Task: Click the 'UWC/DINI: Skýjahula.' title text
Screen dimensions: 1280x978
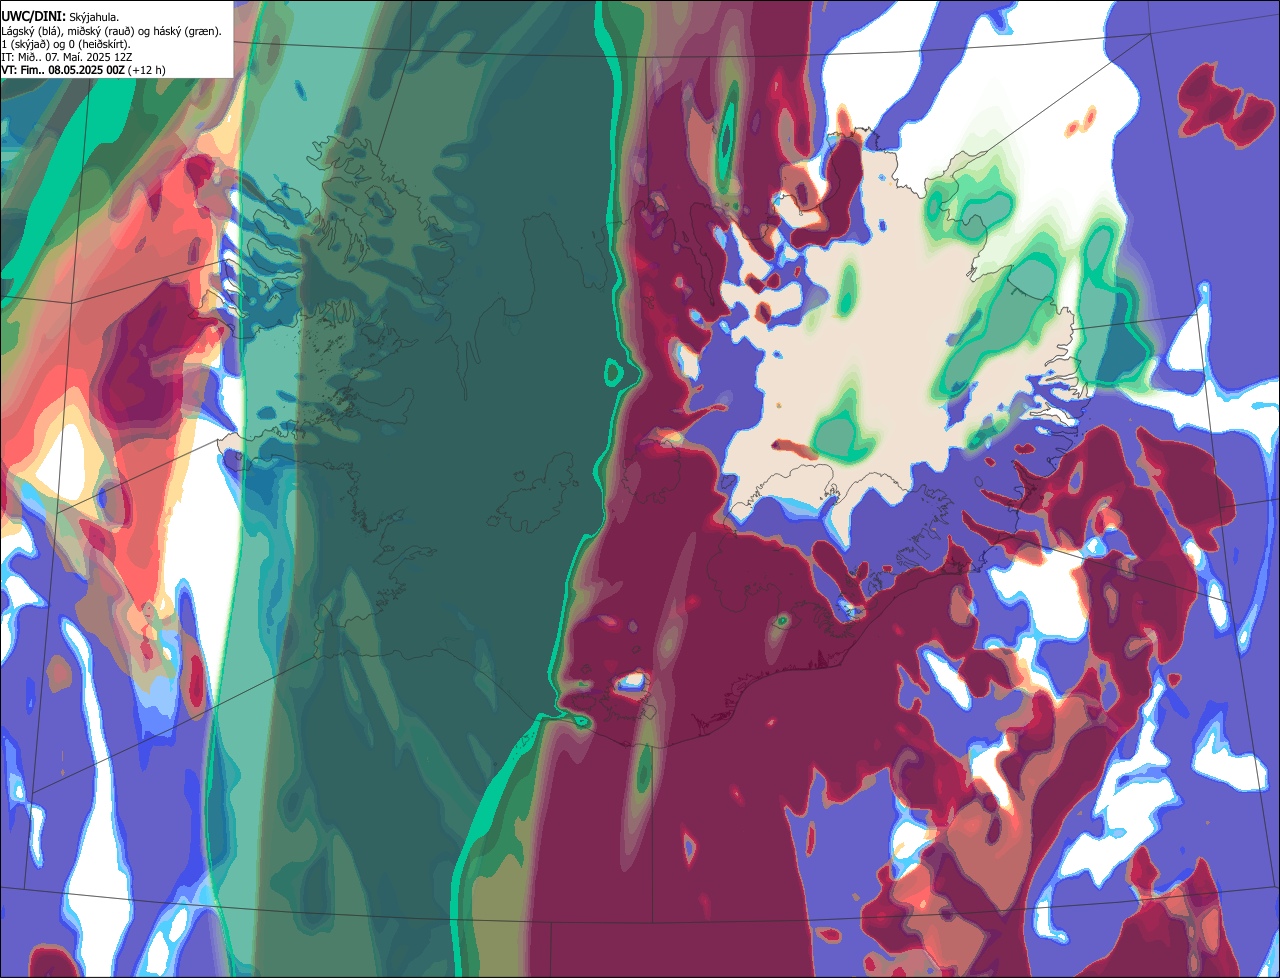Action: point(60,17)
